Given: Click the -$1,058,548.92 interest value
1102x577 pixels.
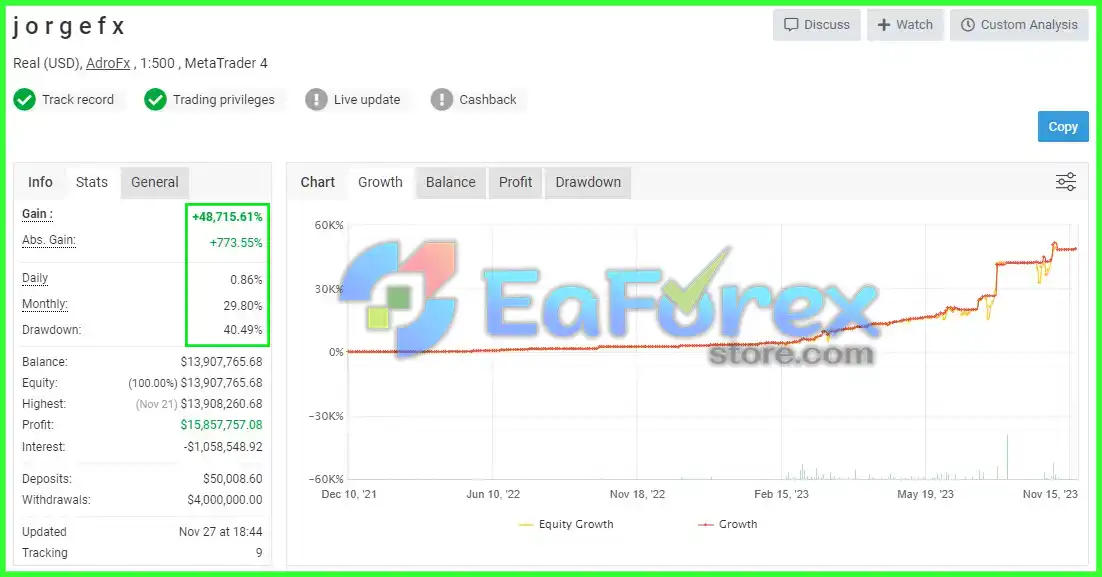Looking at the screenshot, I should tap(223, 447).
